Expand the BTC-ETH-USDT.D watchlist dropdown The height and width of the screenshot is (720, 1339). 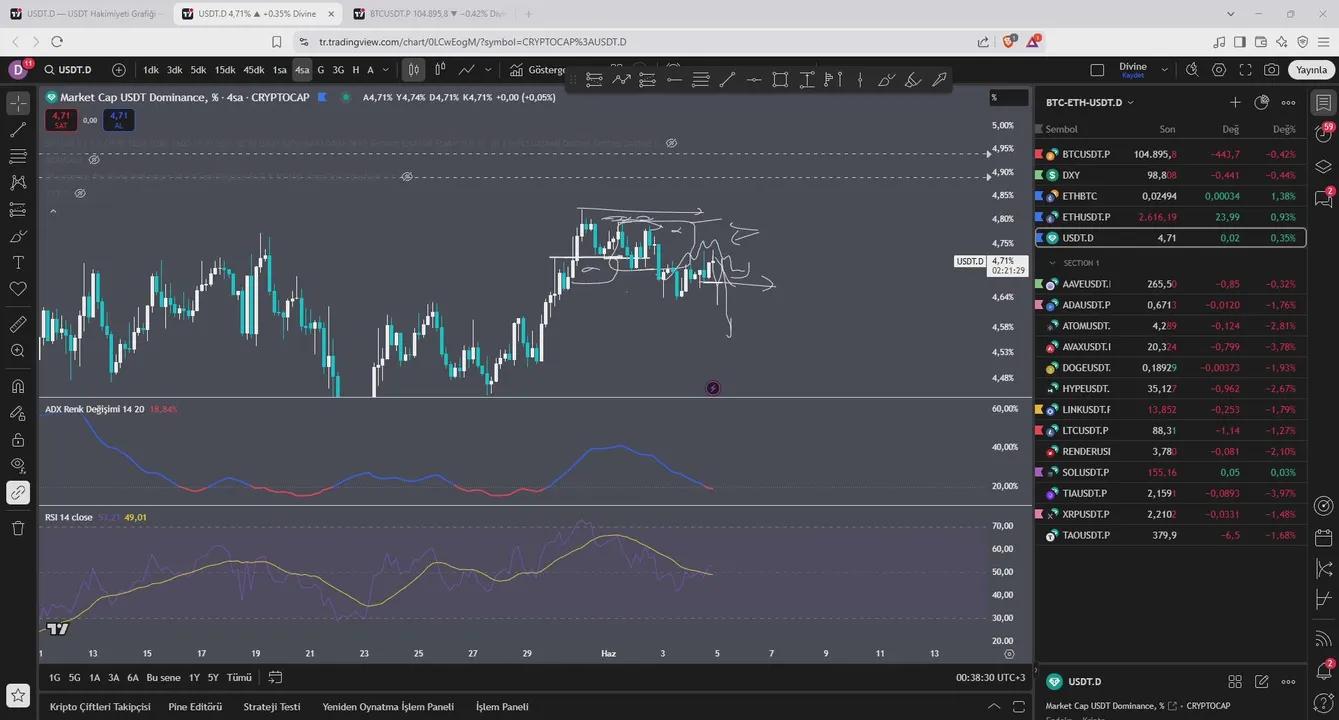[x=1130, y=103]
